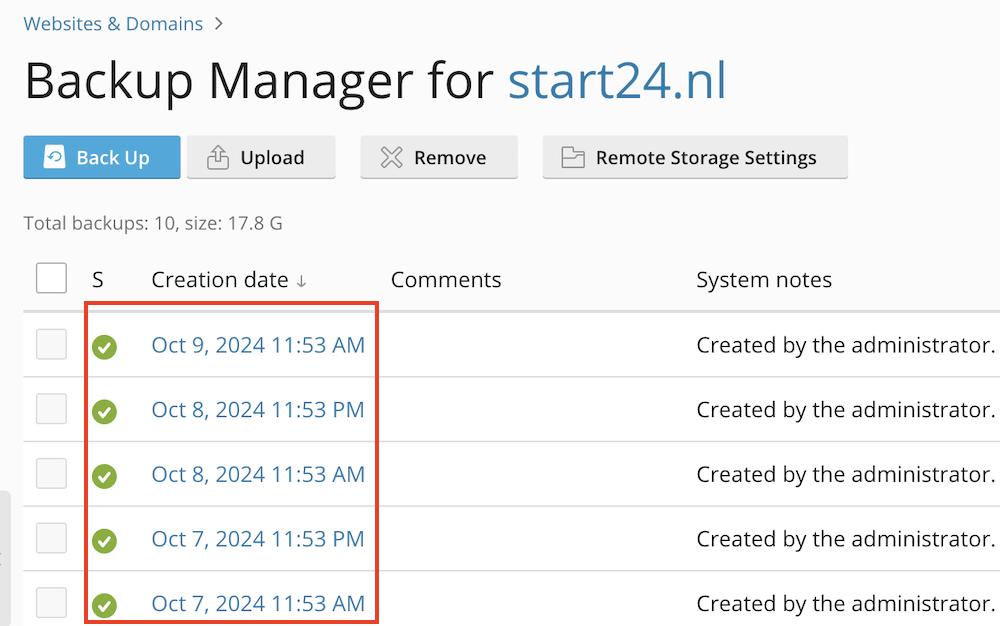Sort backups by the Creation date column header
1000x626 pixels.
[x=219, y=280]
